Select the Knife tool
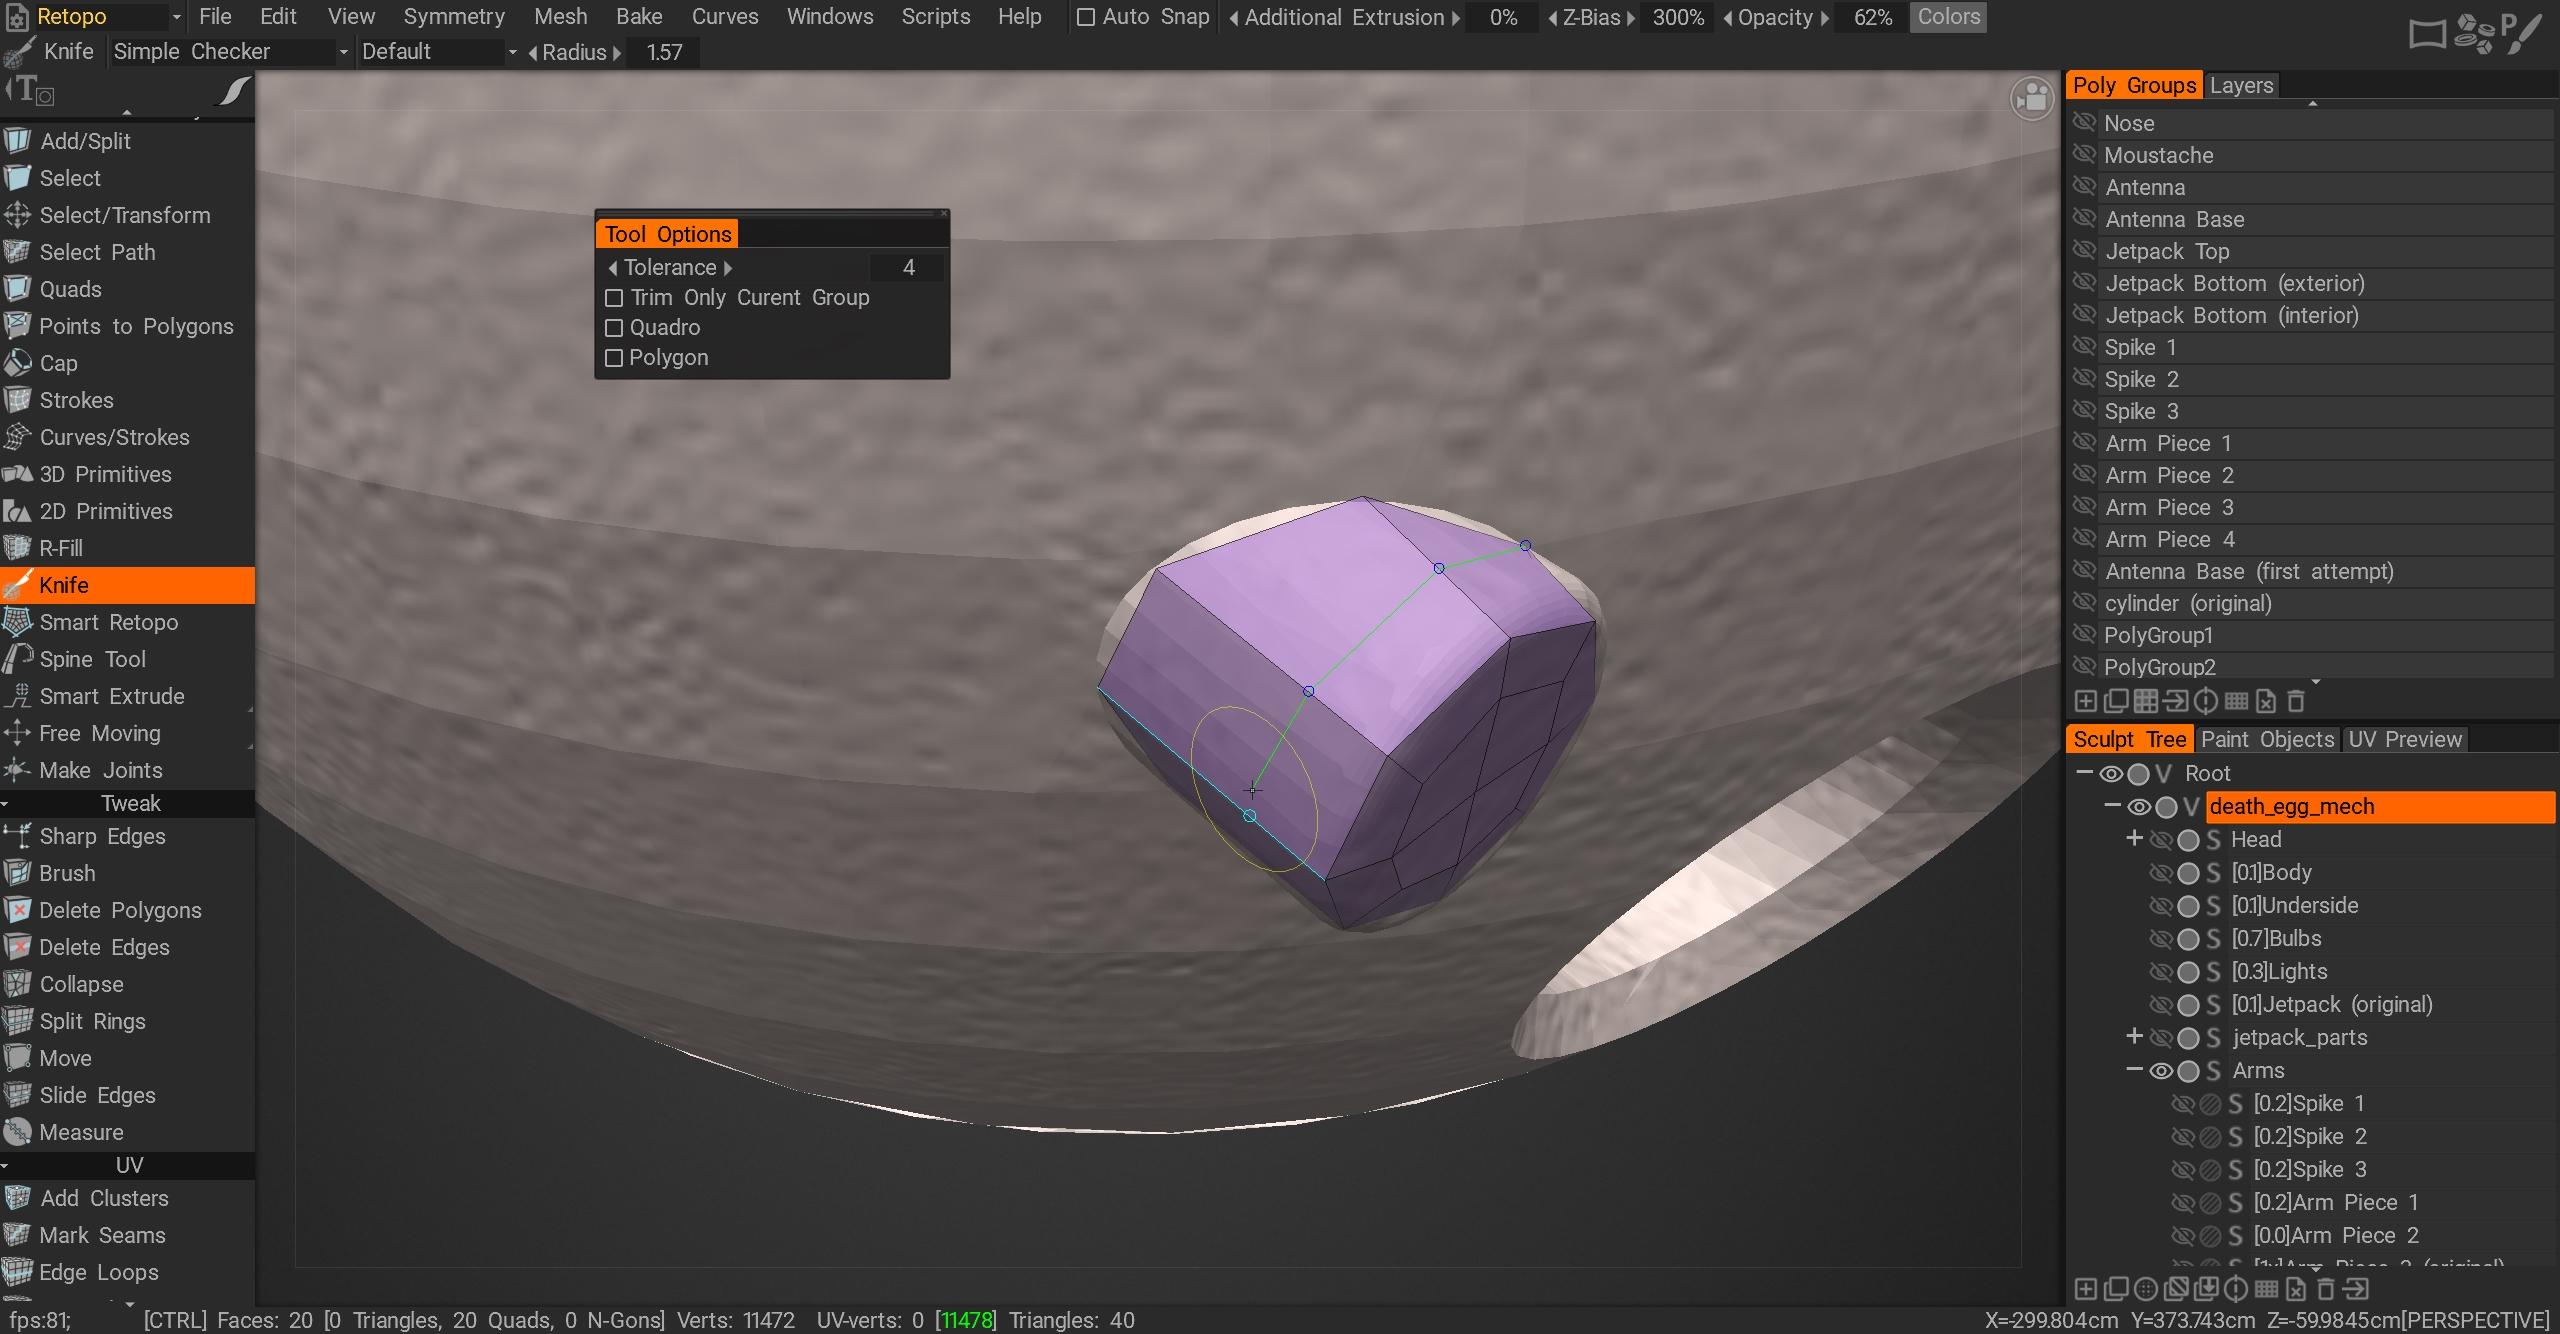2560x1334 pixels. (x=63, y=585)
